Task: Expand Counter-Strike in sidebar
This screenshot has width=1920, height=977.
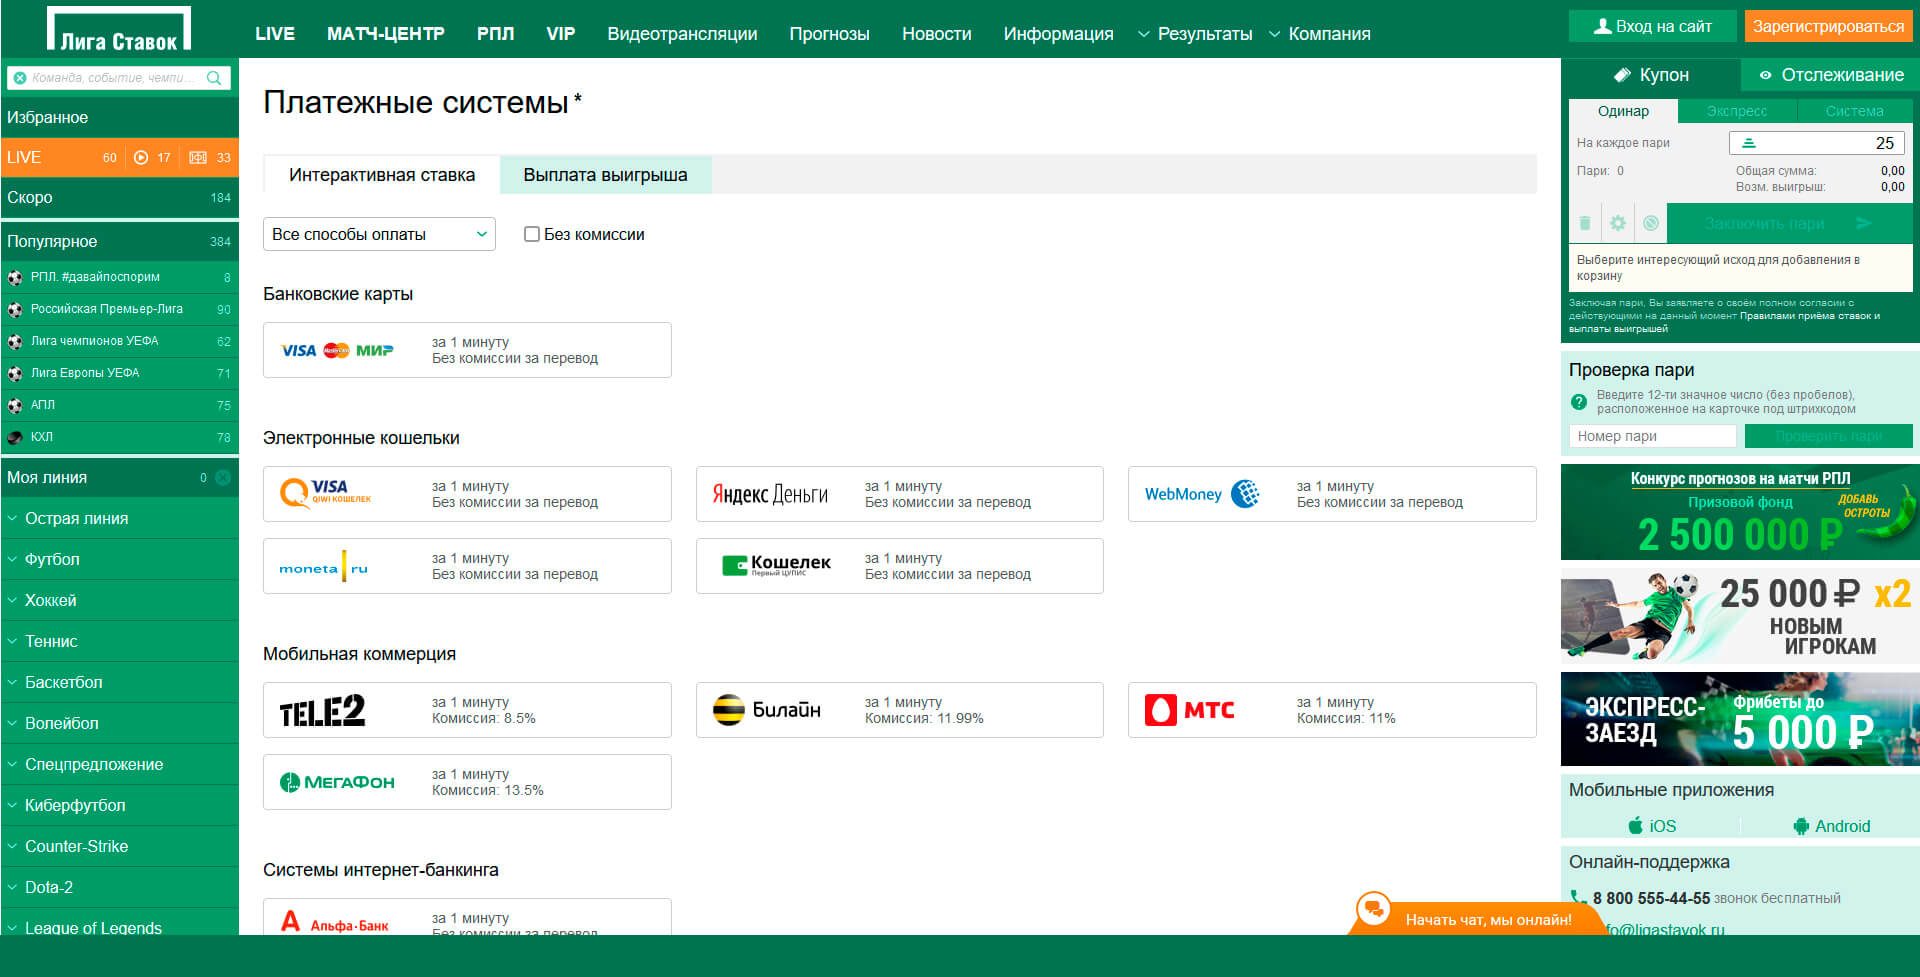Action: [120, 846]
